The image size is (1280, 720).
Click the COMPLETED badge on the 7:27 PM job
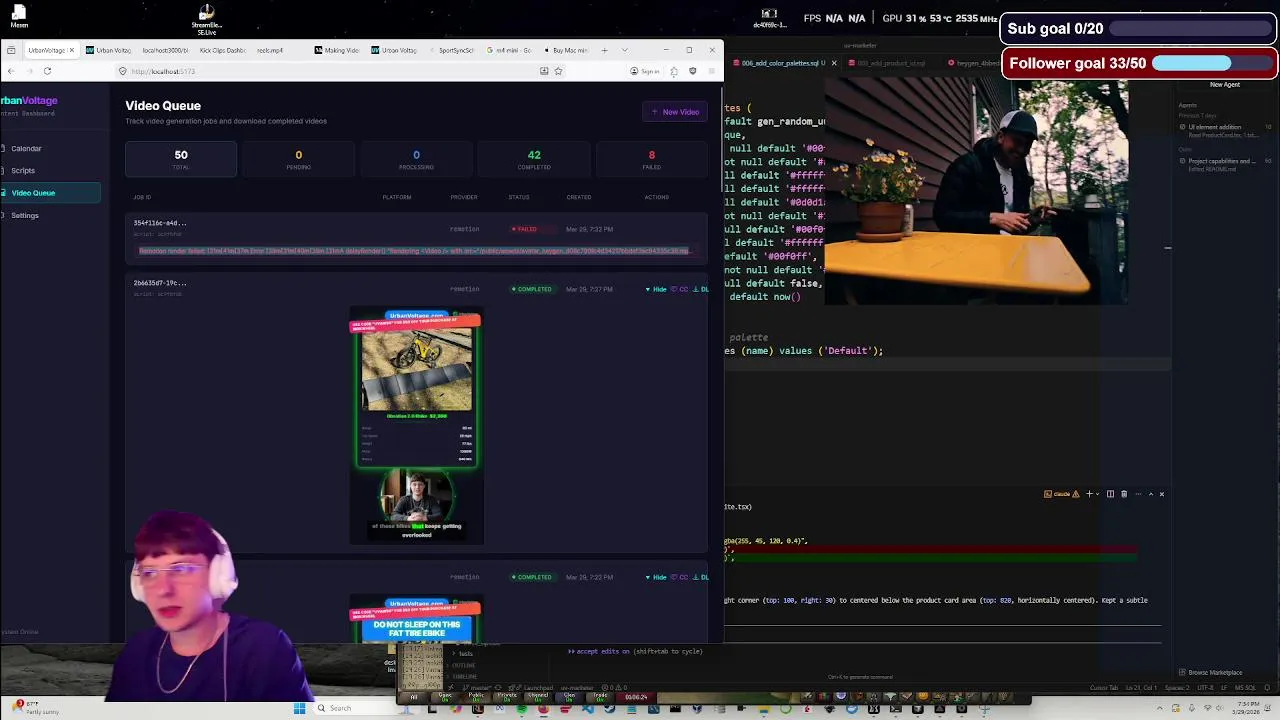[531, 289]
